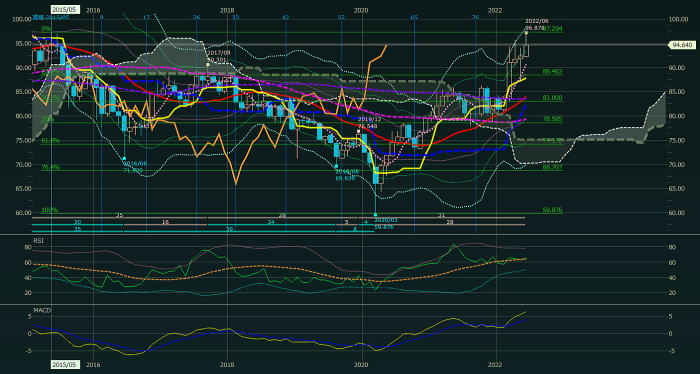The width and height of the screenshot is (700, 374).
Task: Click the green 97.294 Fibonacci value
Action: [553, 29]
